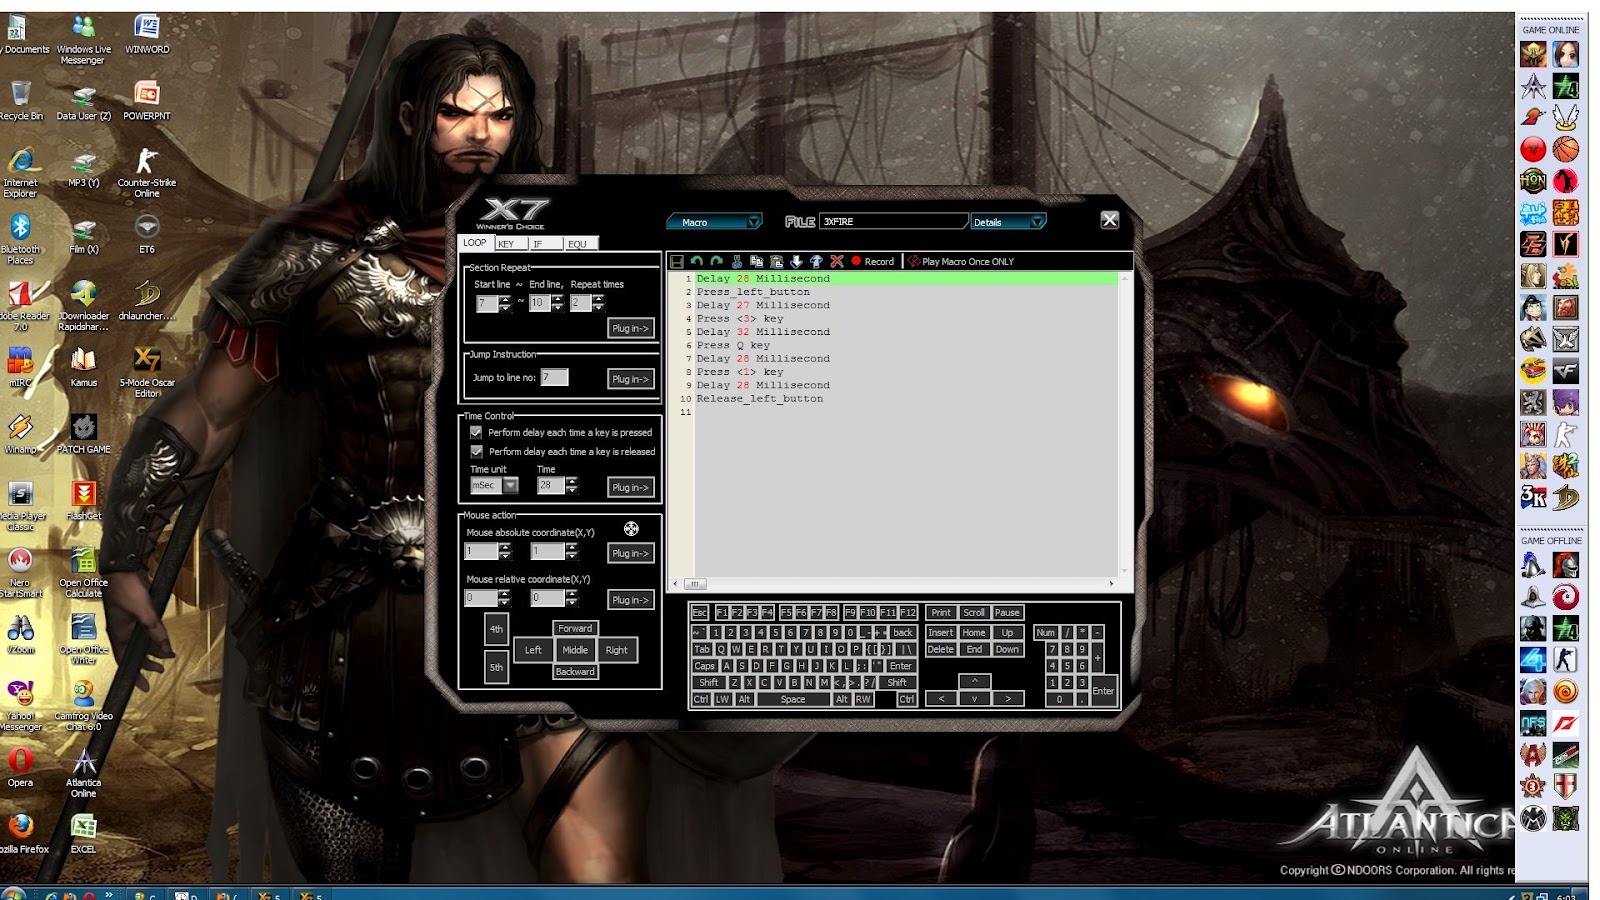Click the Backward mouse button key
Image resolution: width=1600 pixels, height=900 pixels.
(x=575, y=672)
